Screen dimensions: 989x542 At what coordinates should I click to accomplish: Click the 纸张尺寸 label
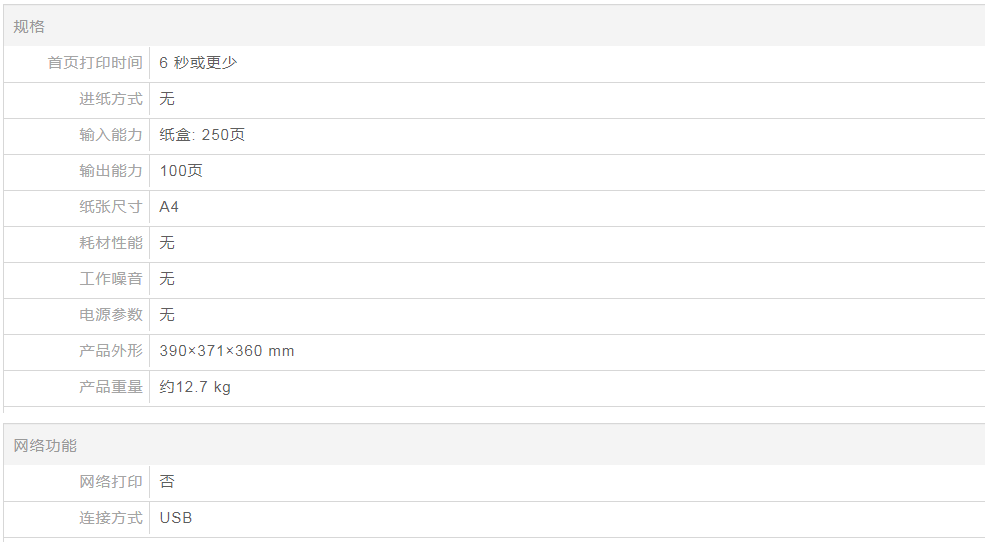coord(111,207)
